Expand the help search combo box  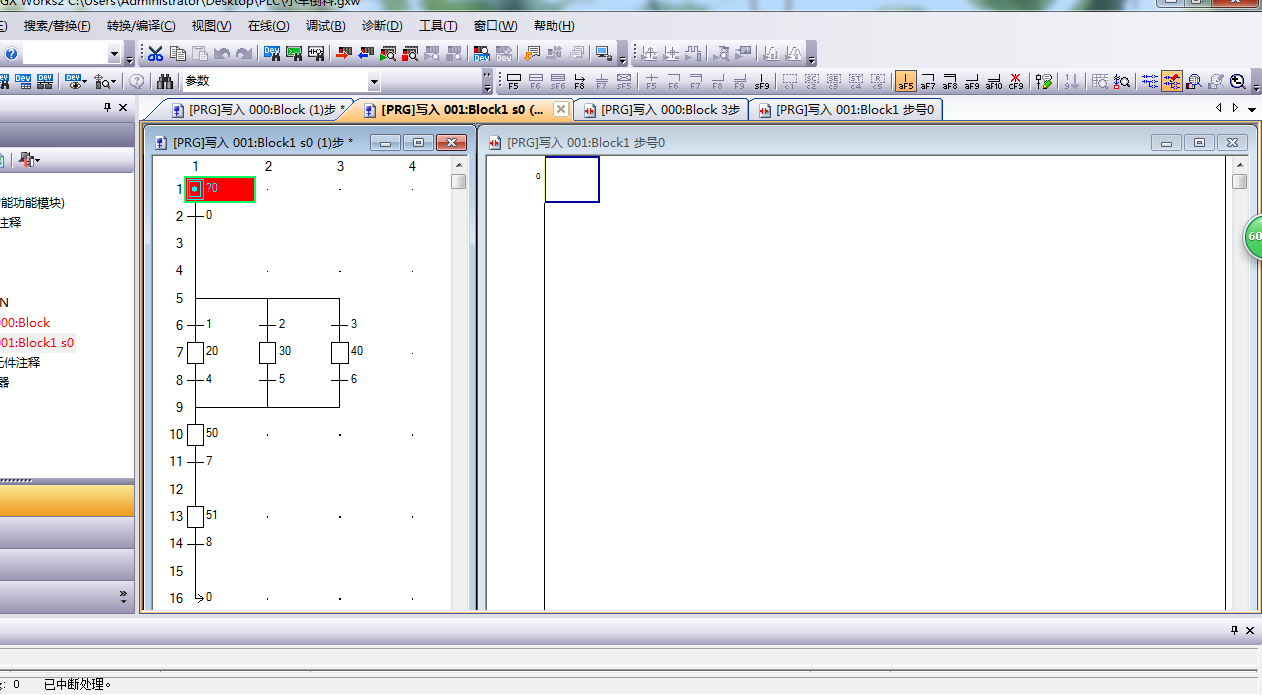point(114,54)
